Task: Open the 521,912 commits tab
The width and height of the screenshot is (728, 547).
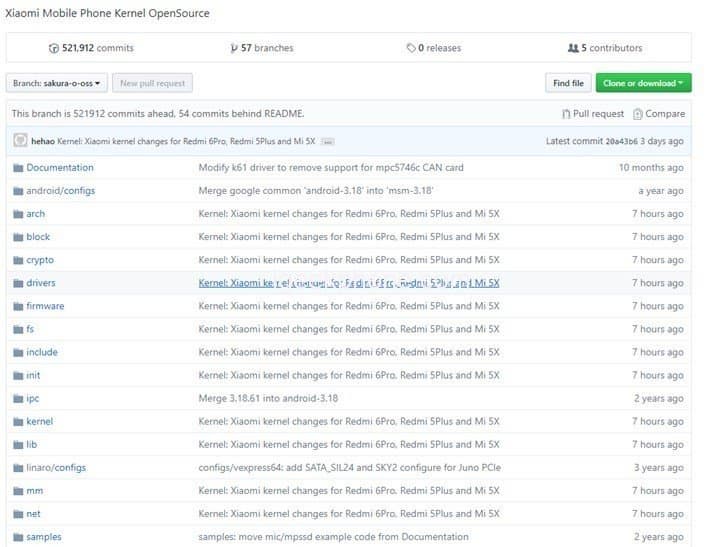Action: tap(91, 48)
